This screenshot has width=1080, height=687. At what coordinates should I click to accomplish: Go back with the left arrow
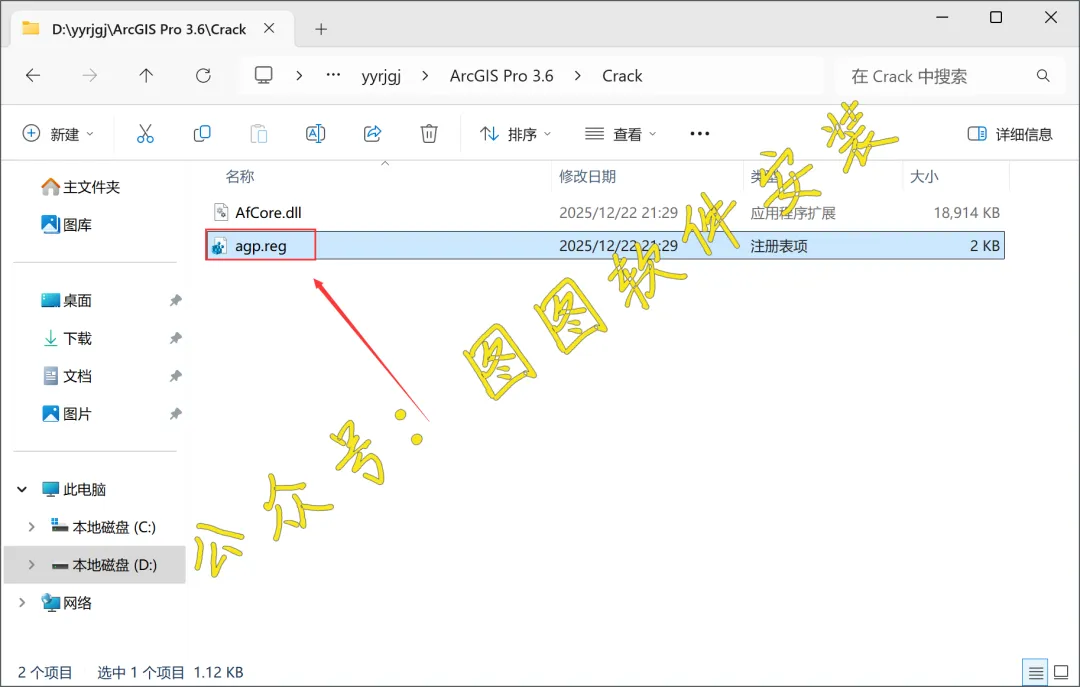point(33,75)
